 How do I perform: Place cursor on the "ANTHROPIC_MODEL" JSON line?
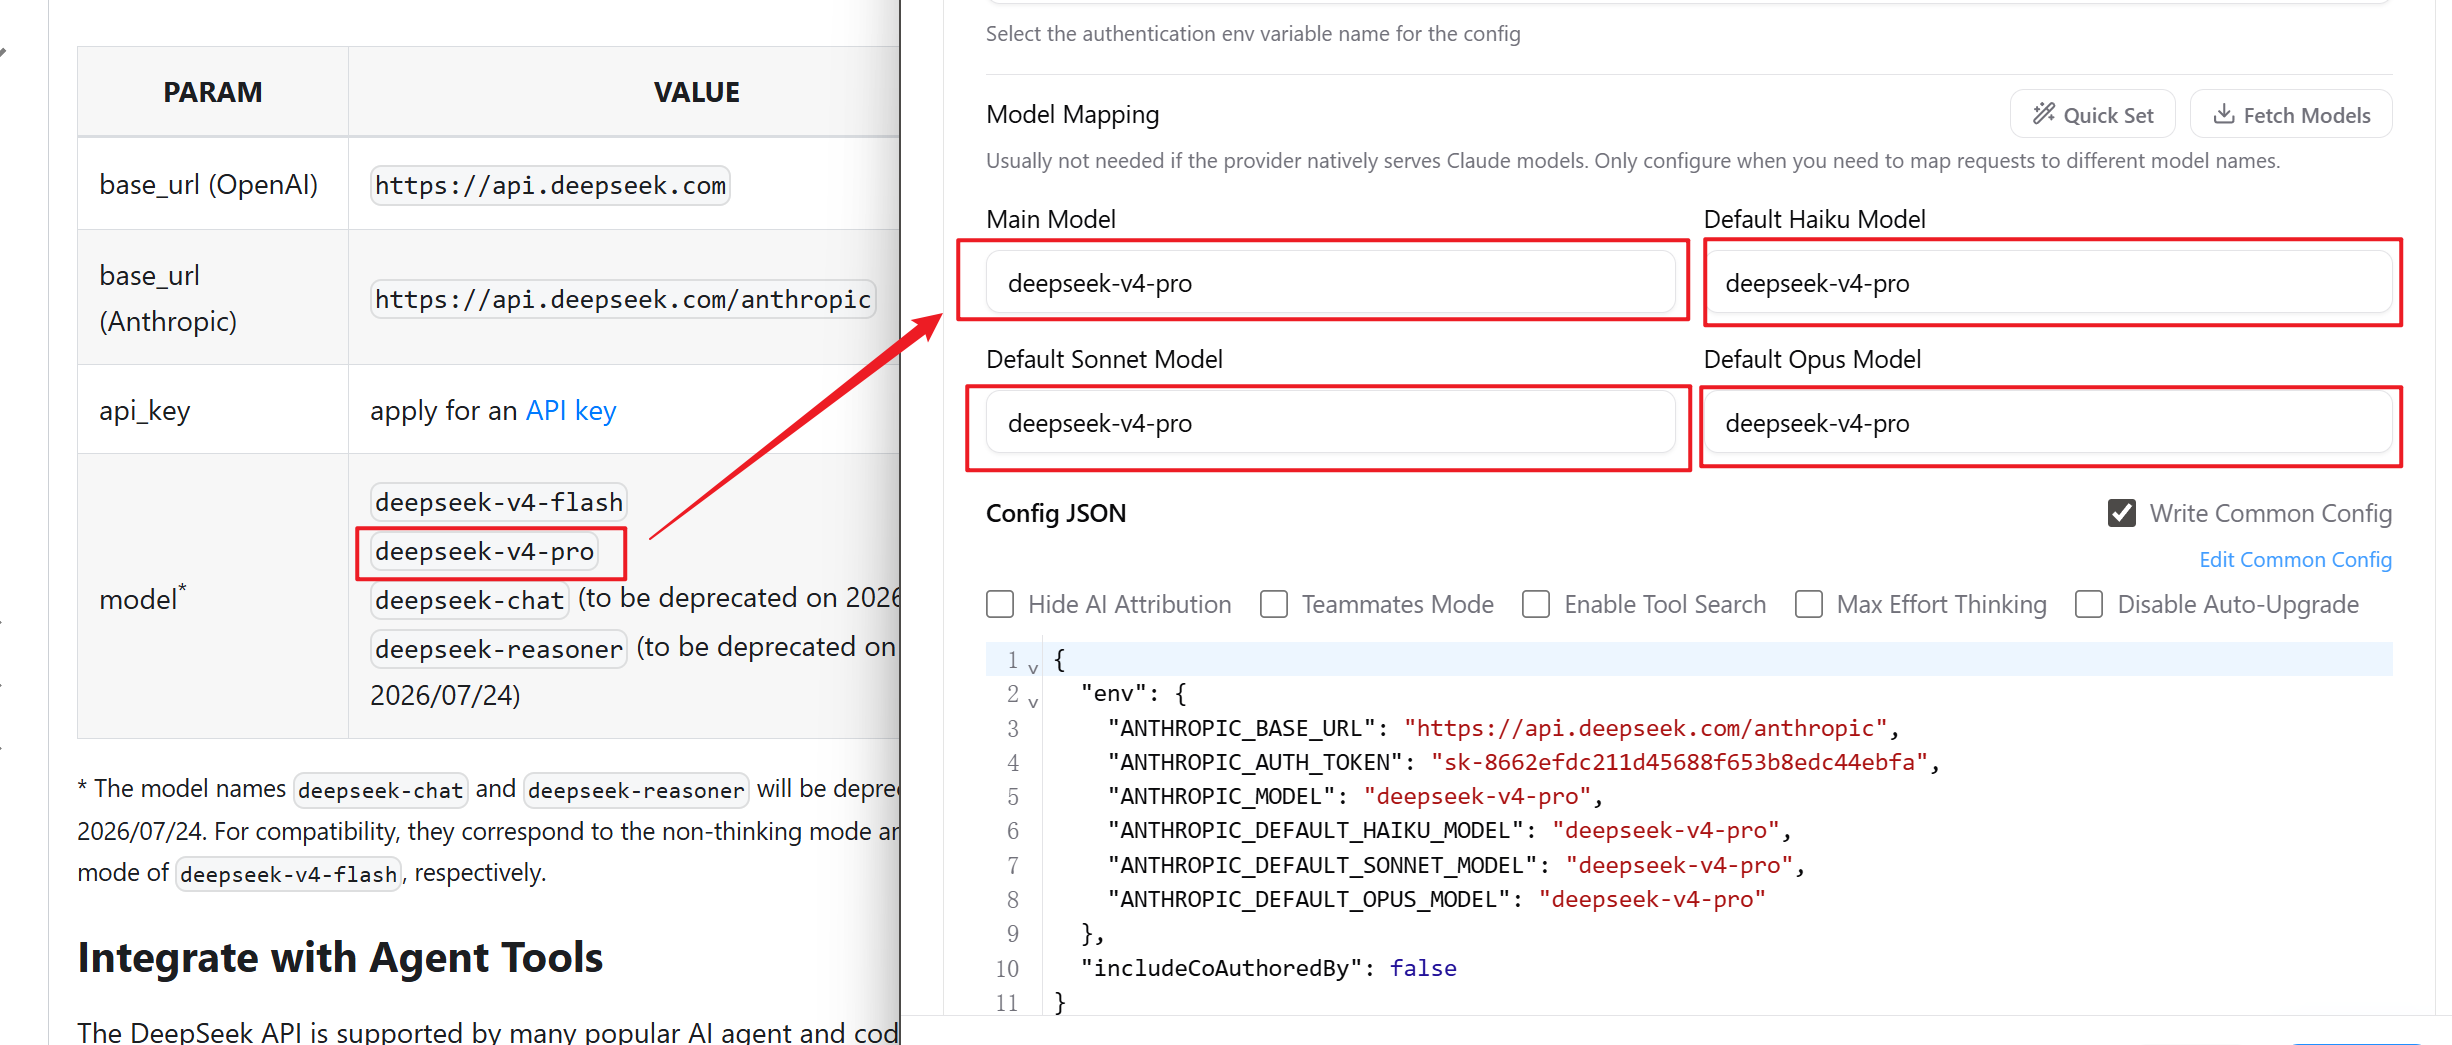[1355, 796]
